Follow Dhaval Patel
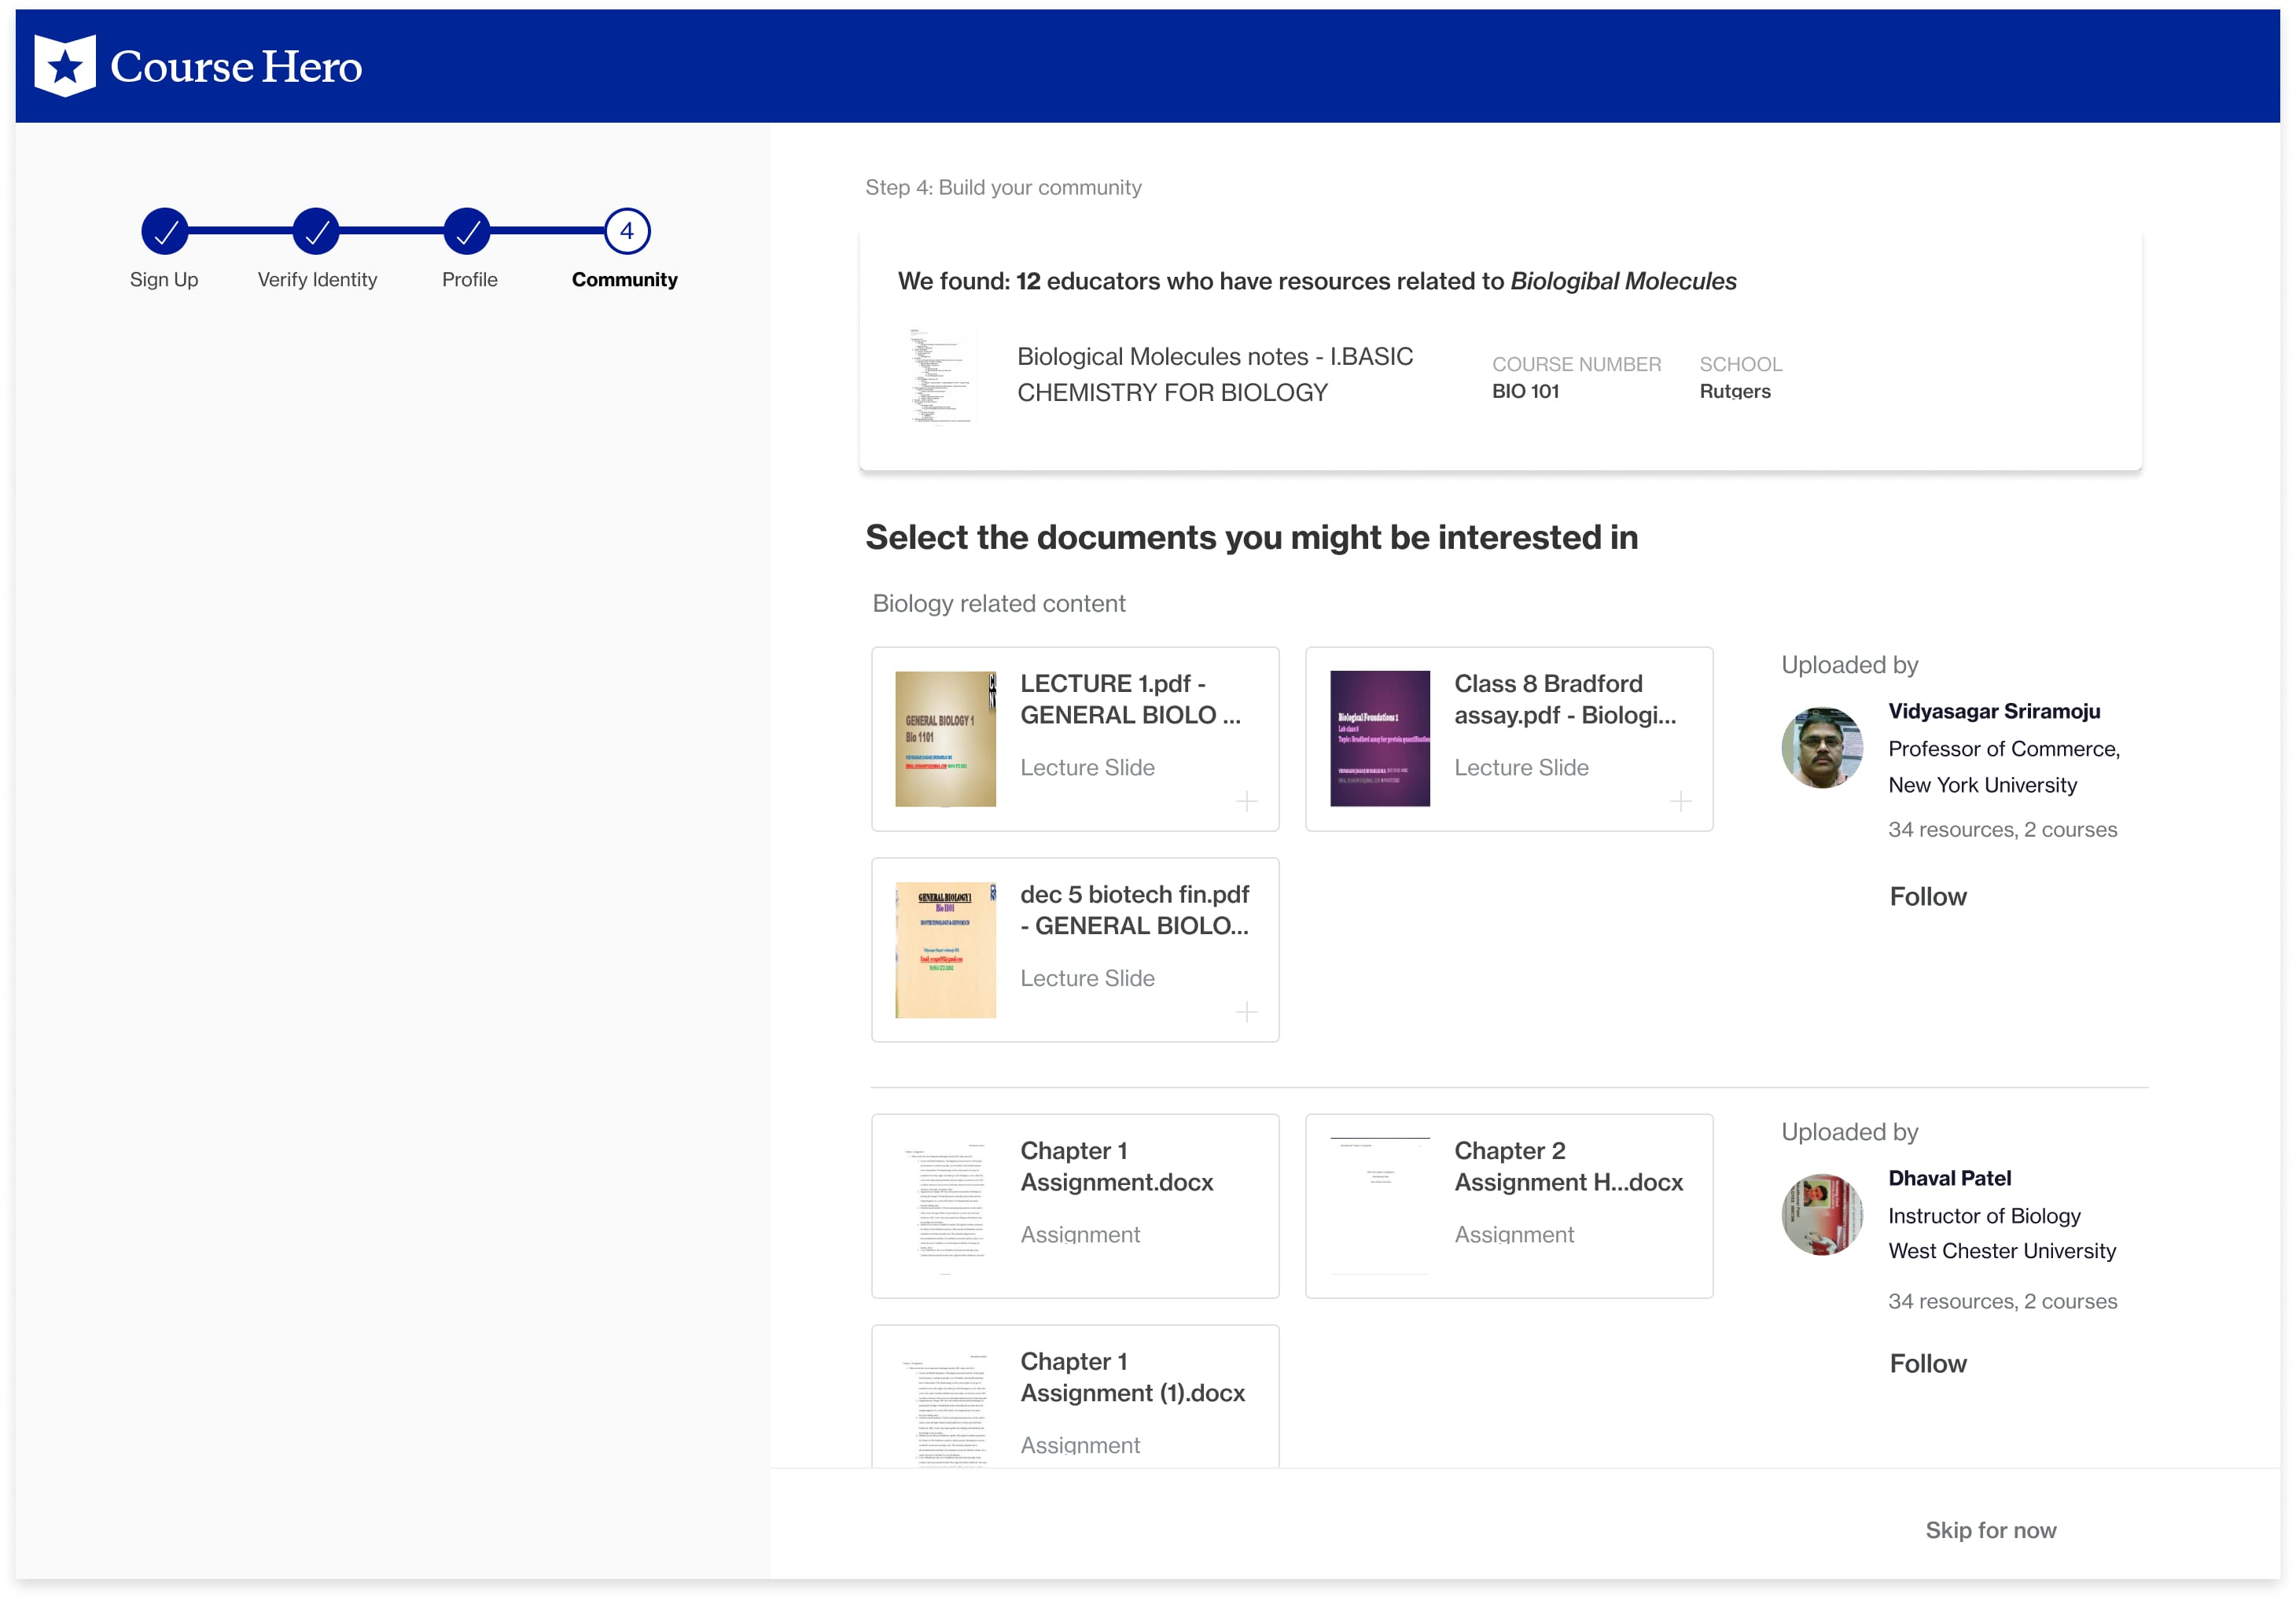This screenshot has width=2296, height=1601. tap(1927, 1363)
